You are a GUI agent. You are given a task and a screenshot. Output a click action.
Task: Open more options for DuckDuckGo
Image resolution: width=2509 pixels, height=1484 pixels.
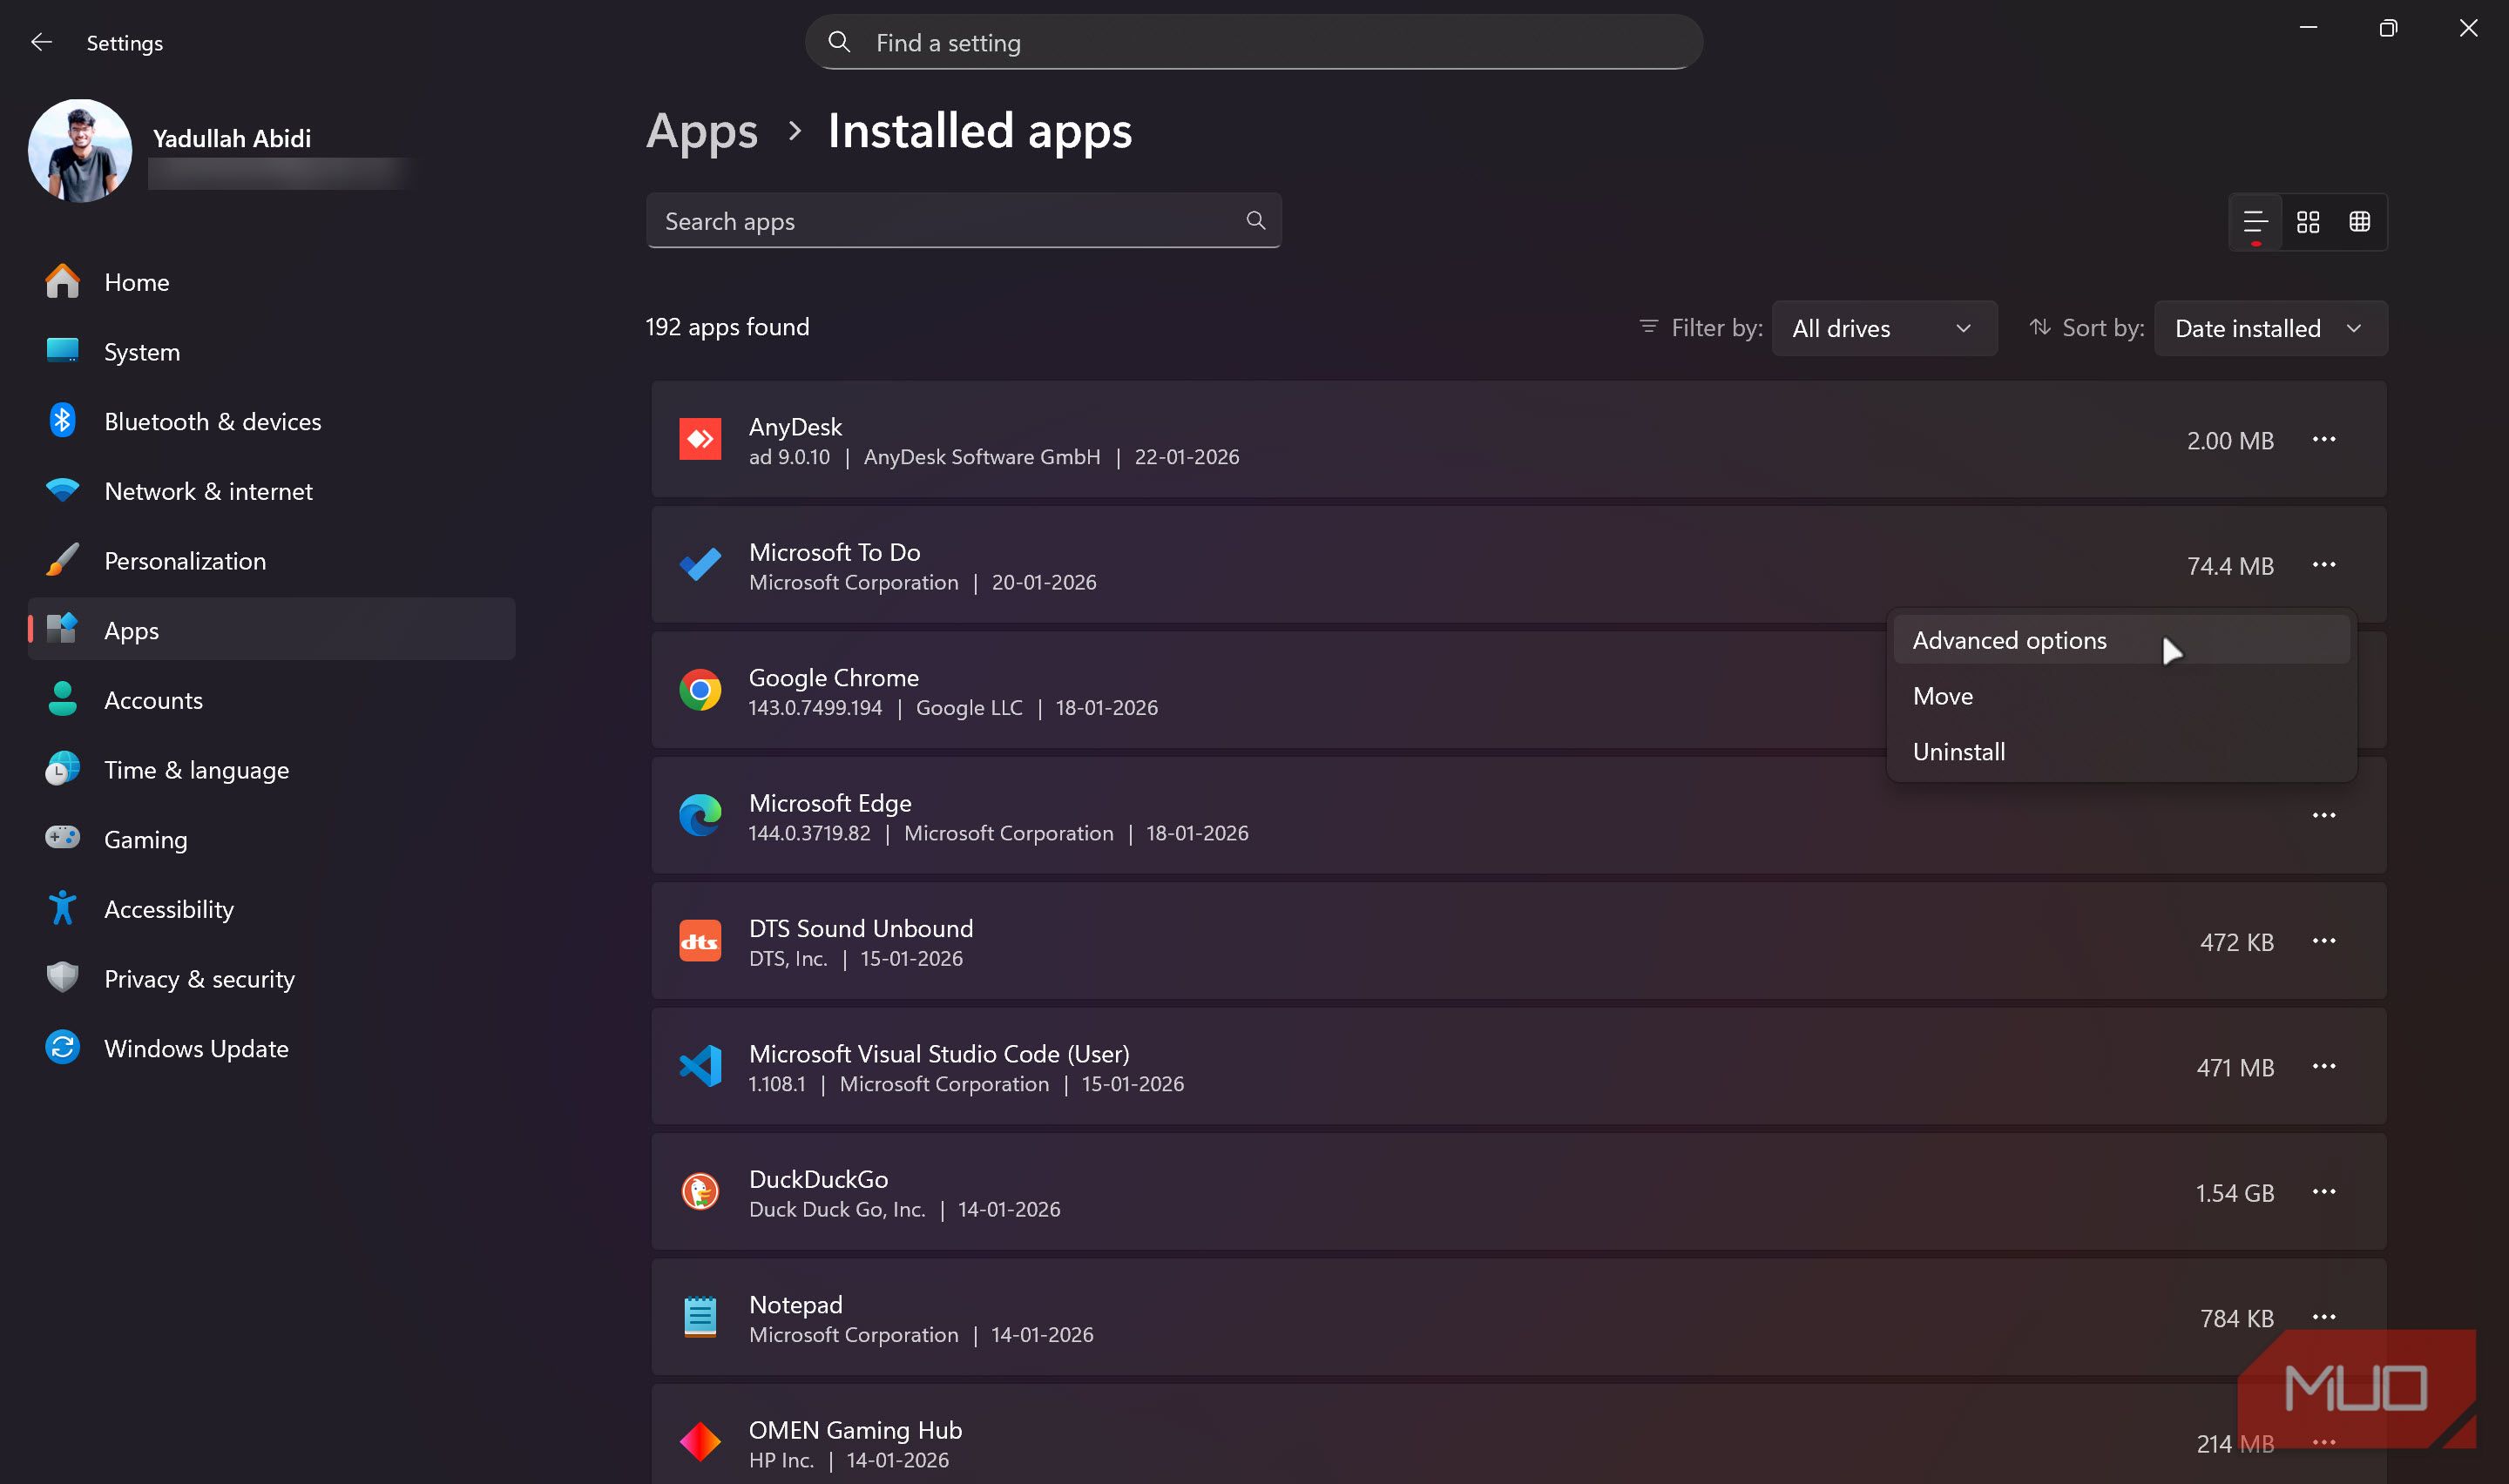tap(2323, 1192)
